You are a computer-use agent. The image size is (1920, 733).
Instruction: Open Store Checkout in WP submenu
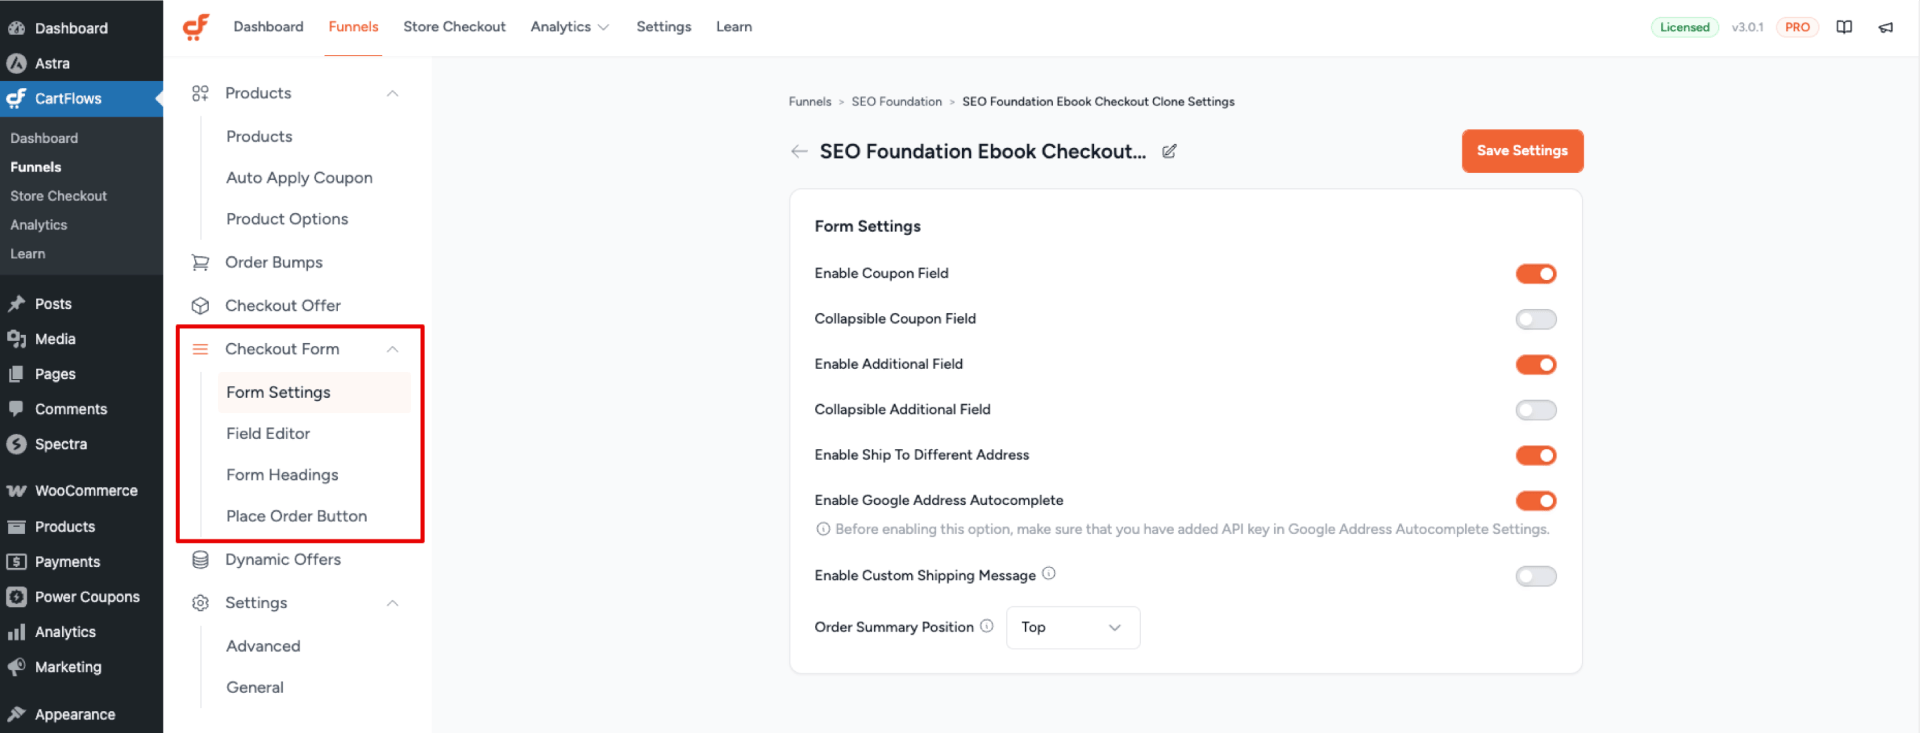59,196
